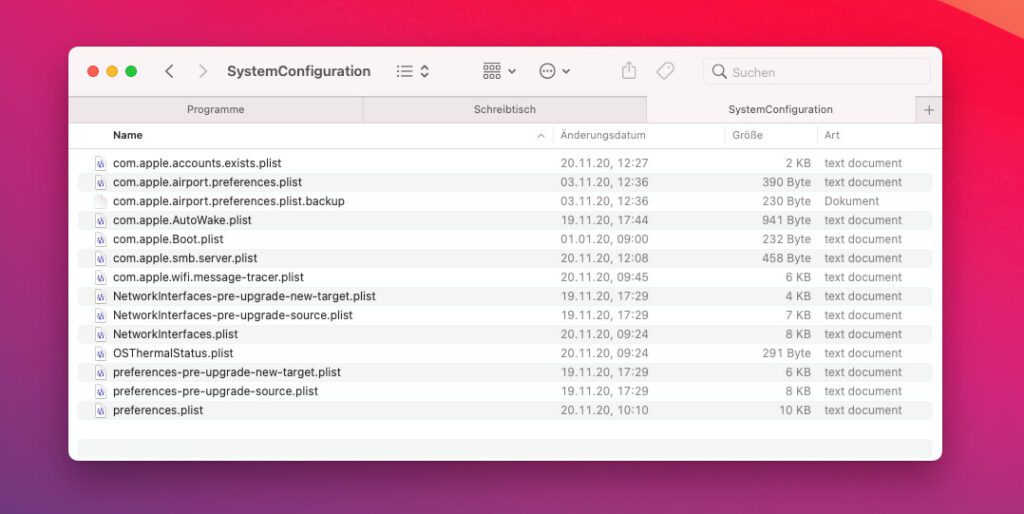Screen dimensions: 1024x514
Task: Click the icon of com.apple.smb.server.plist
Action: point(100,258)
